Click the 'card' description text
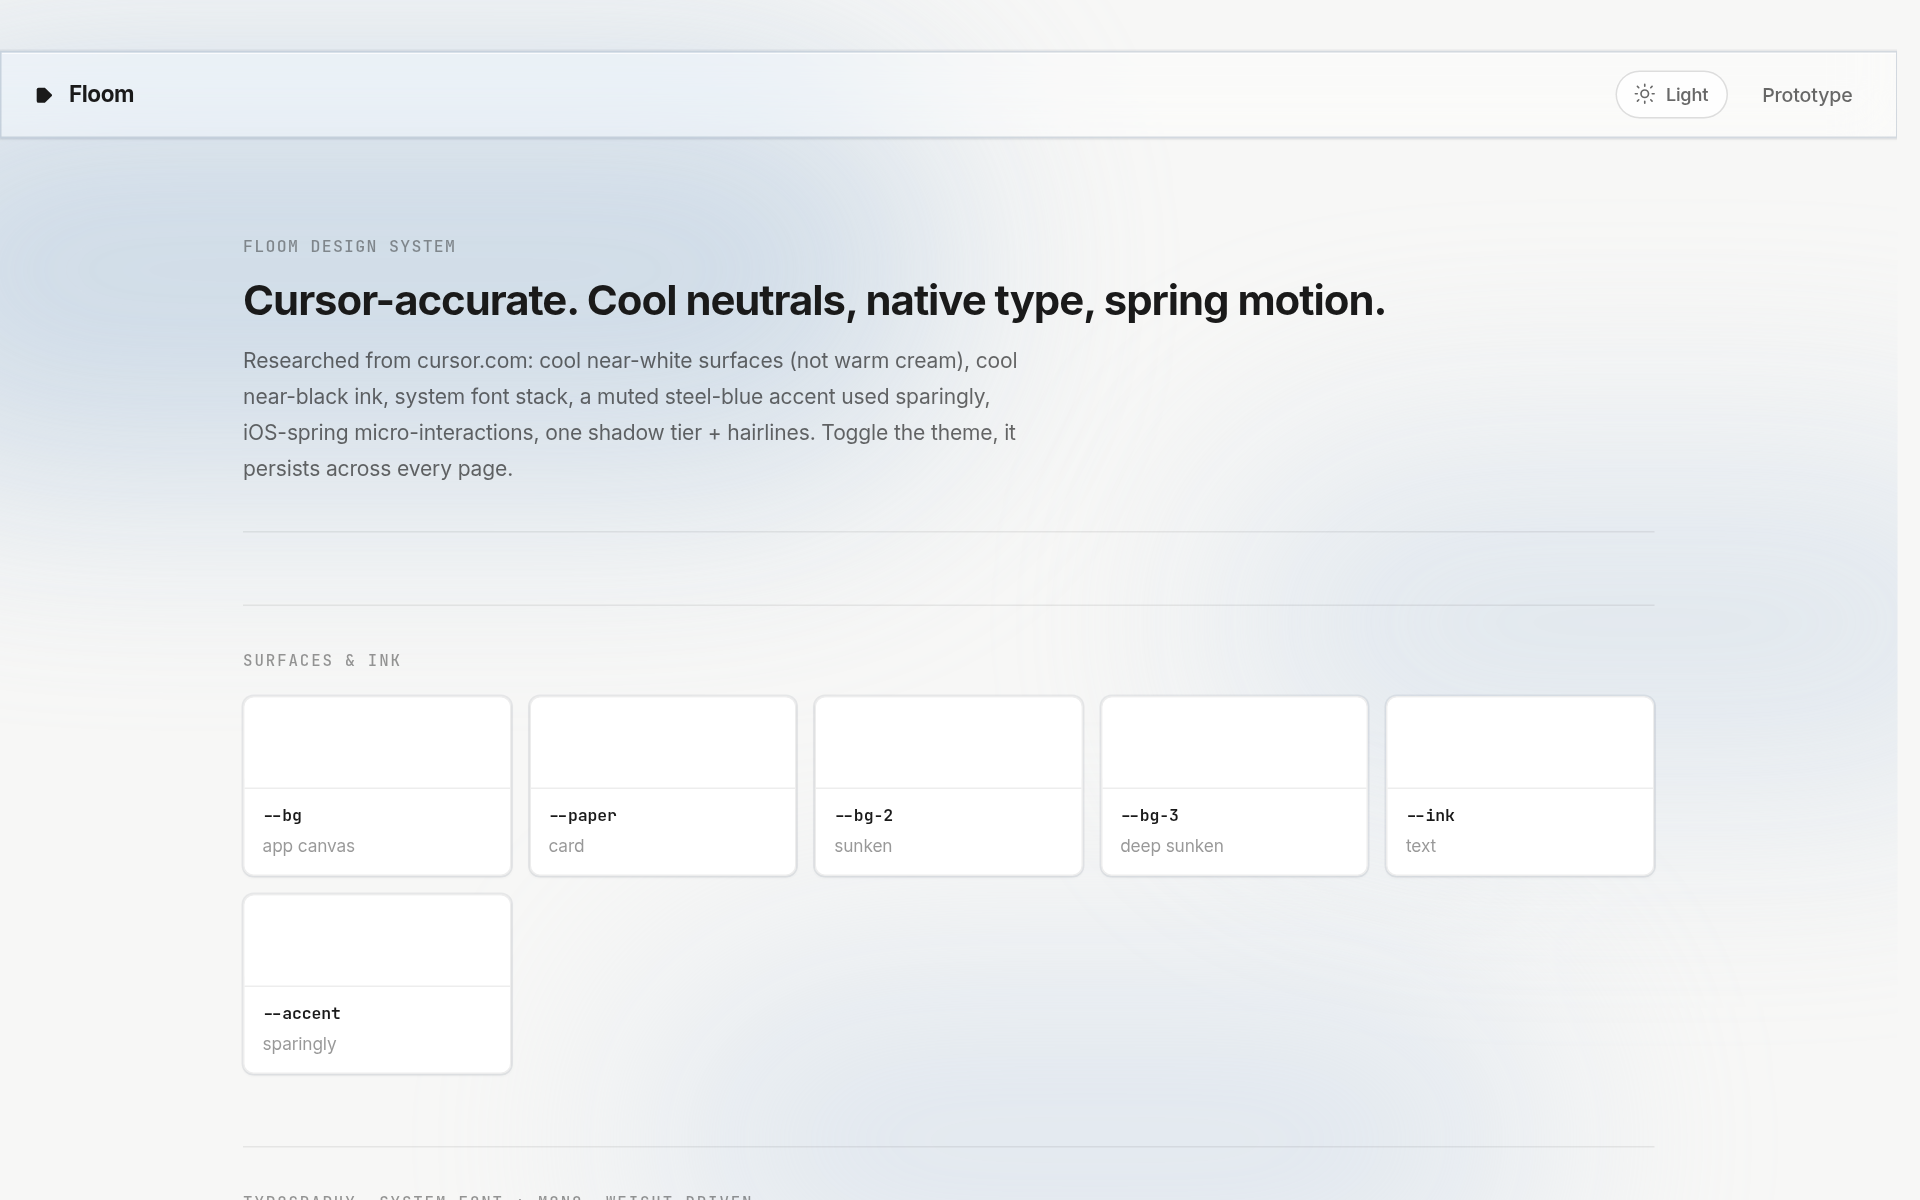The image size is (1920, 1200). (566, 846)
